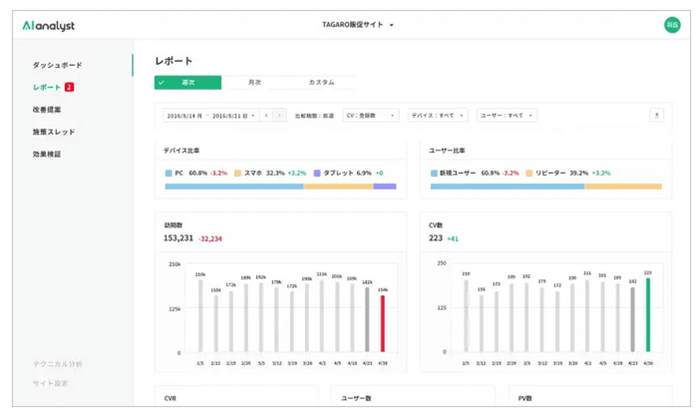
Task: Click the CV数 card heading
Action: (x=436, y=225)
